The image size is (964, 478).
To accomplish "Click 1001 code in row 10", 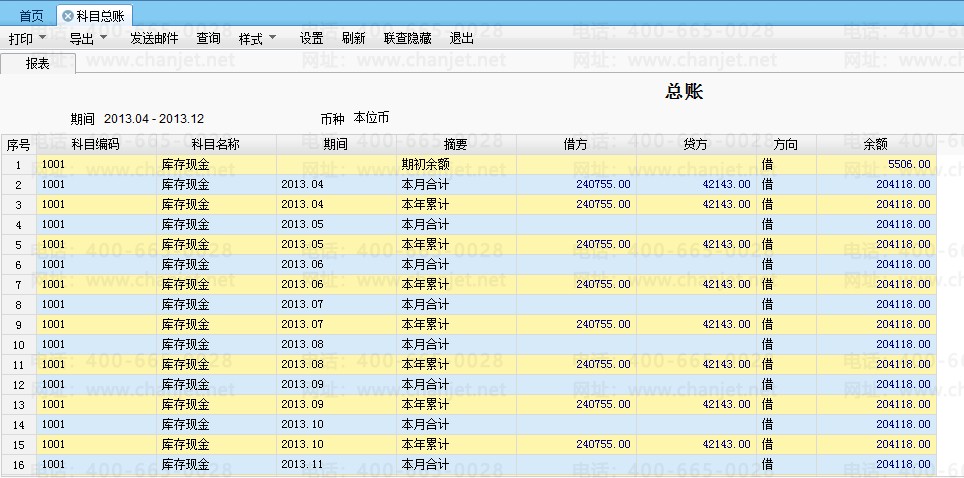I will click(x=96, y=345).
